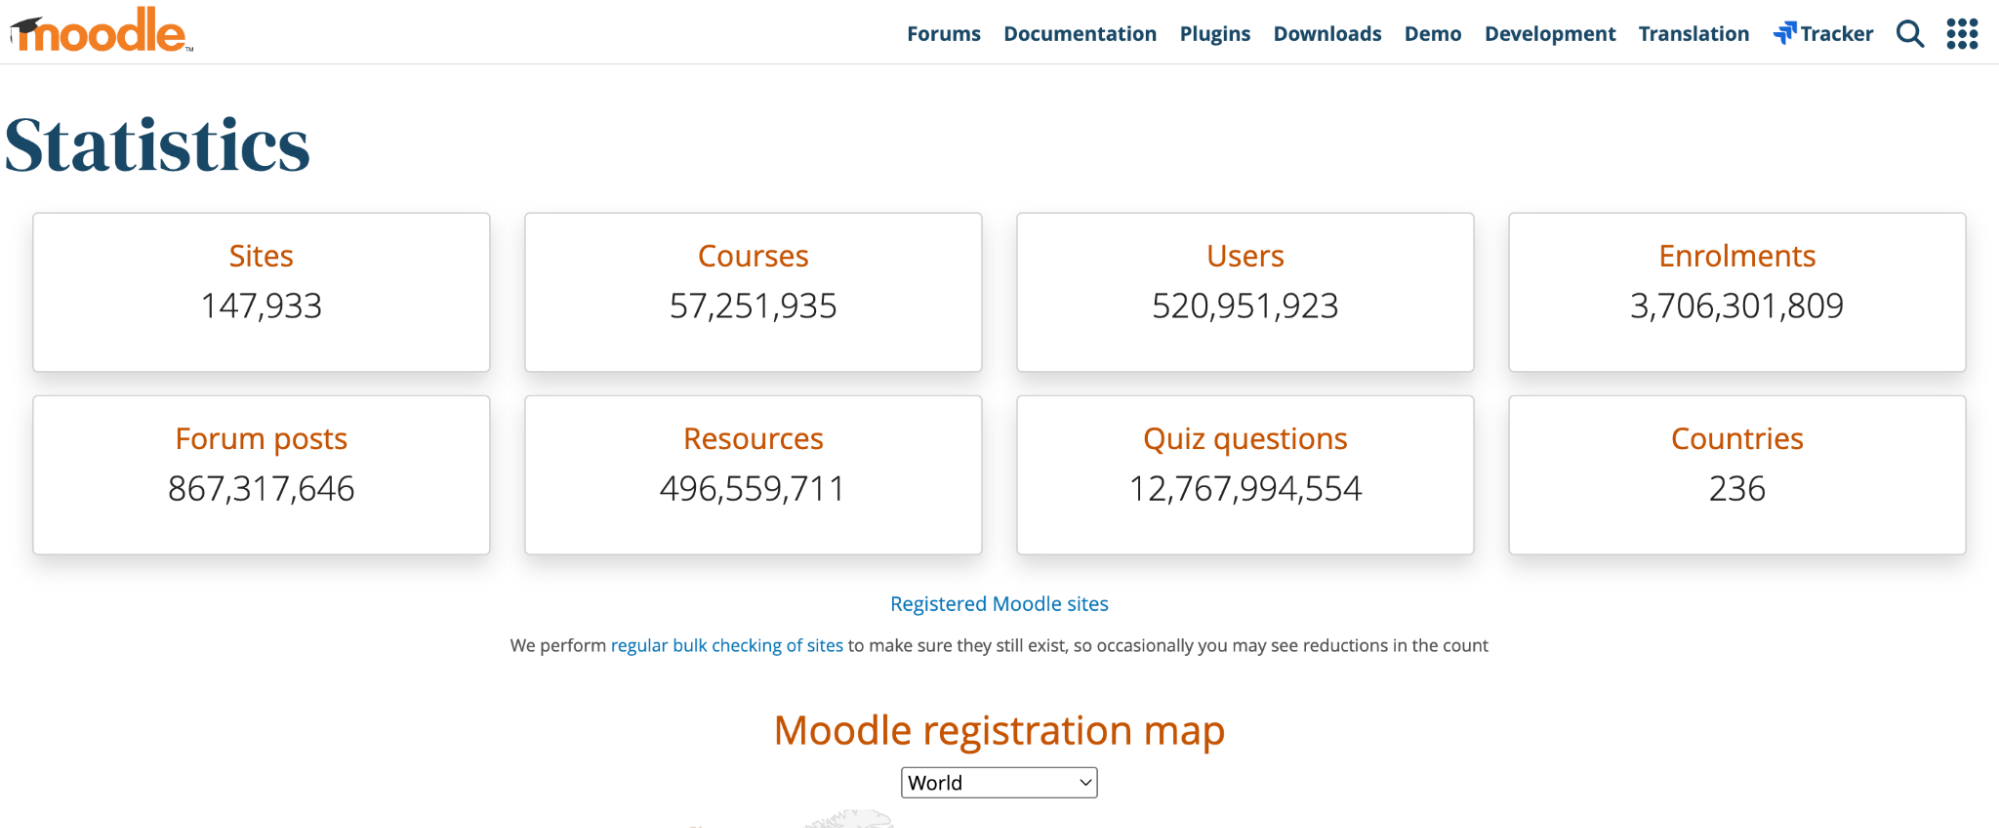The image size is (1999, 828).
Task: Click the Quiz questions card heading
Action: tap(1245, 439)
